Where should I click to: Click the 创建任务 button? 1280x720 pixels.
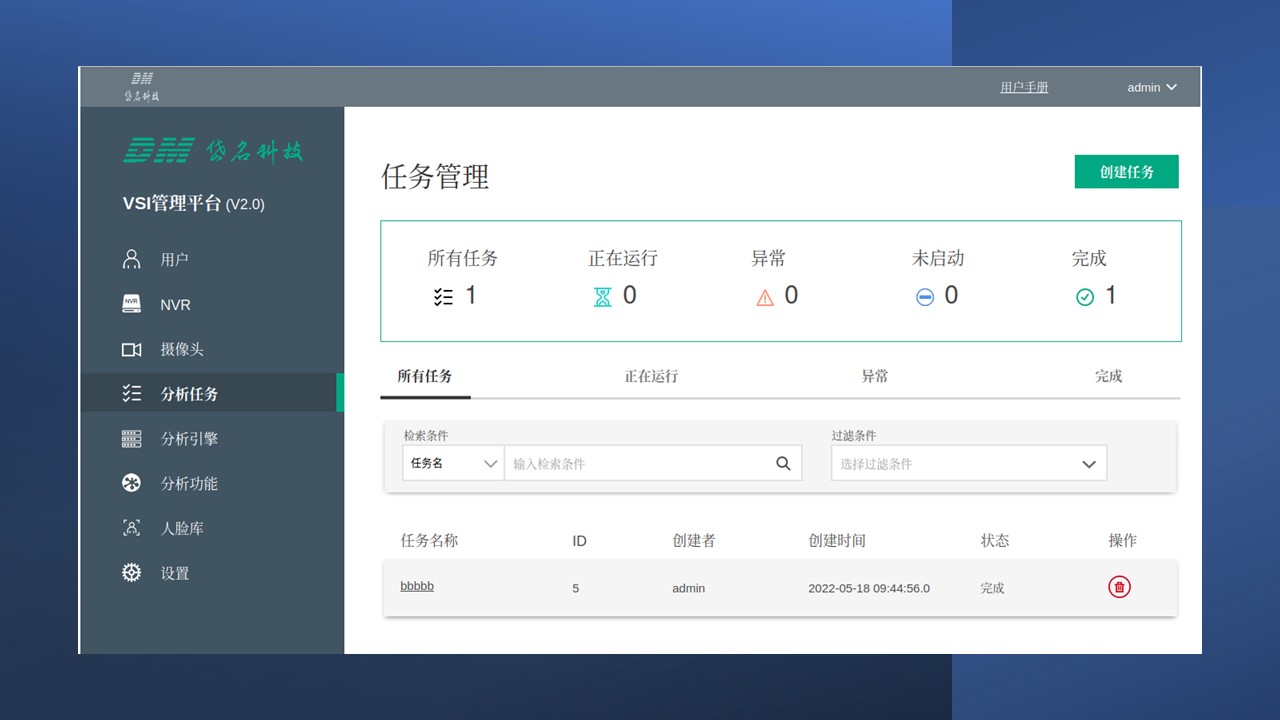point(1127,171)
